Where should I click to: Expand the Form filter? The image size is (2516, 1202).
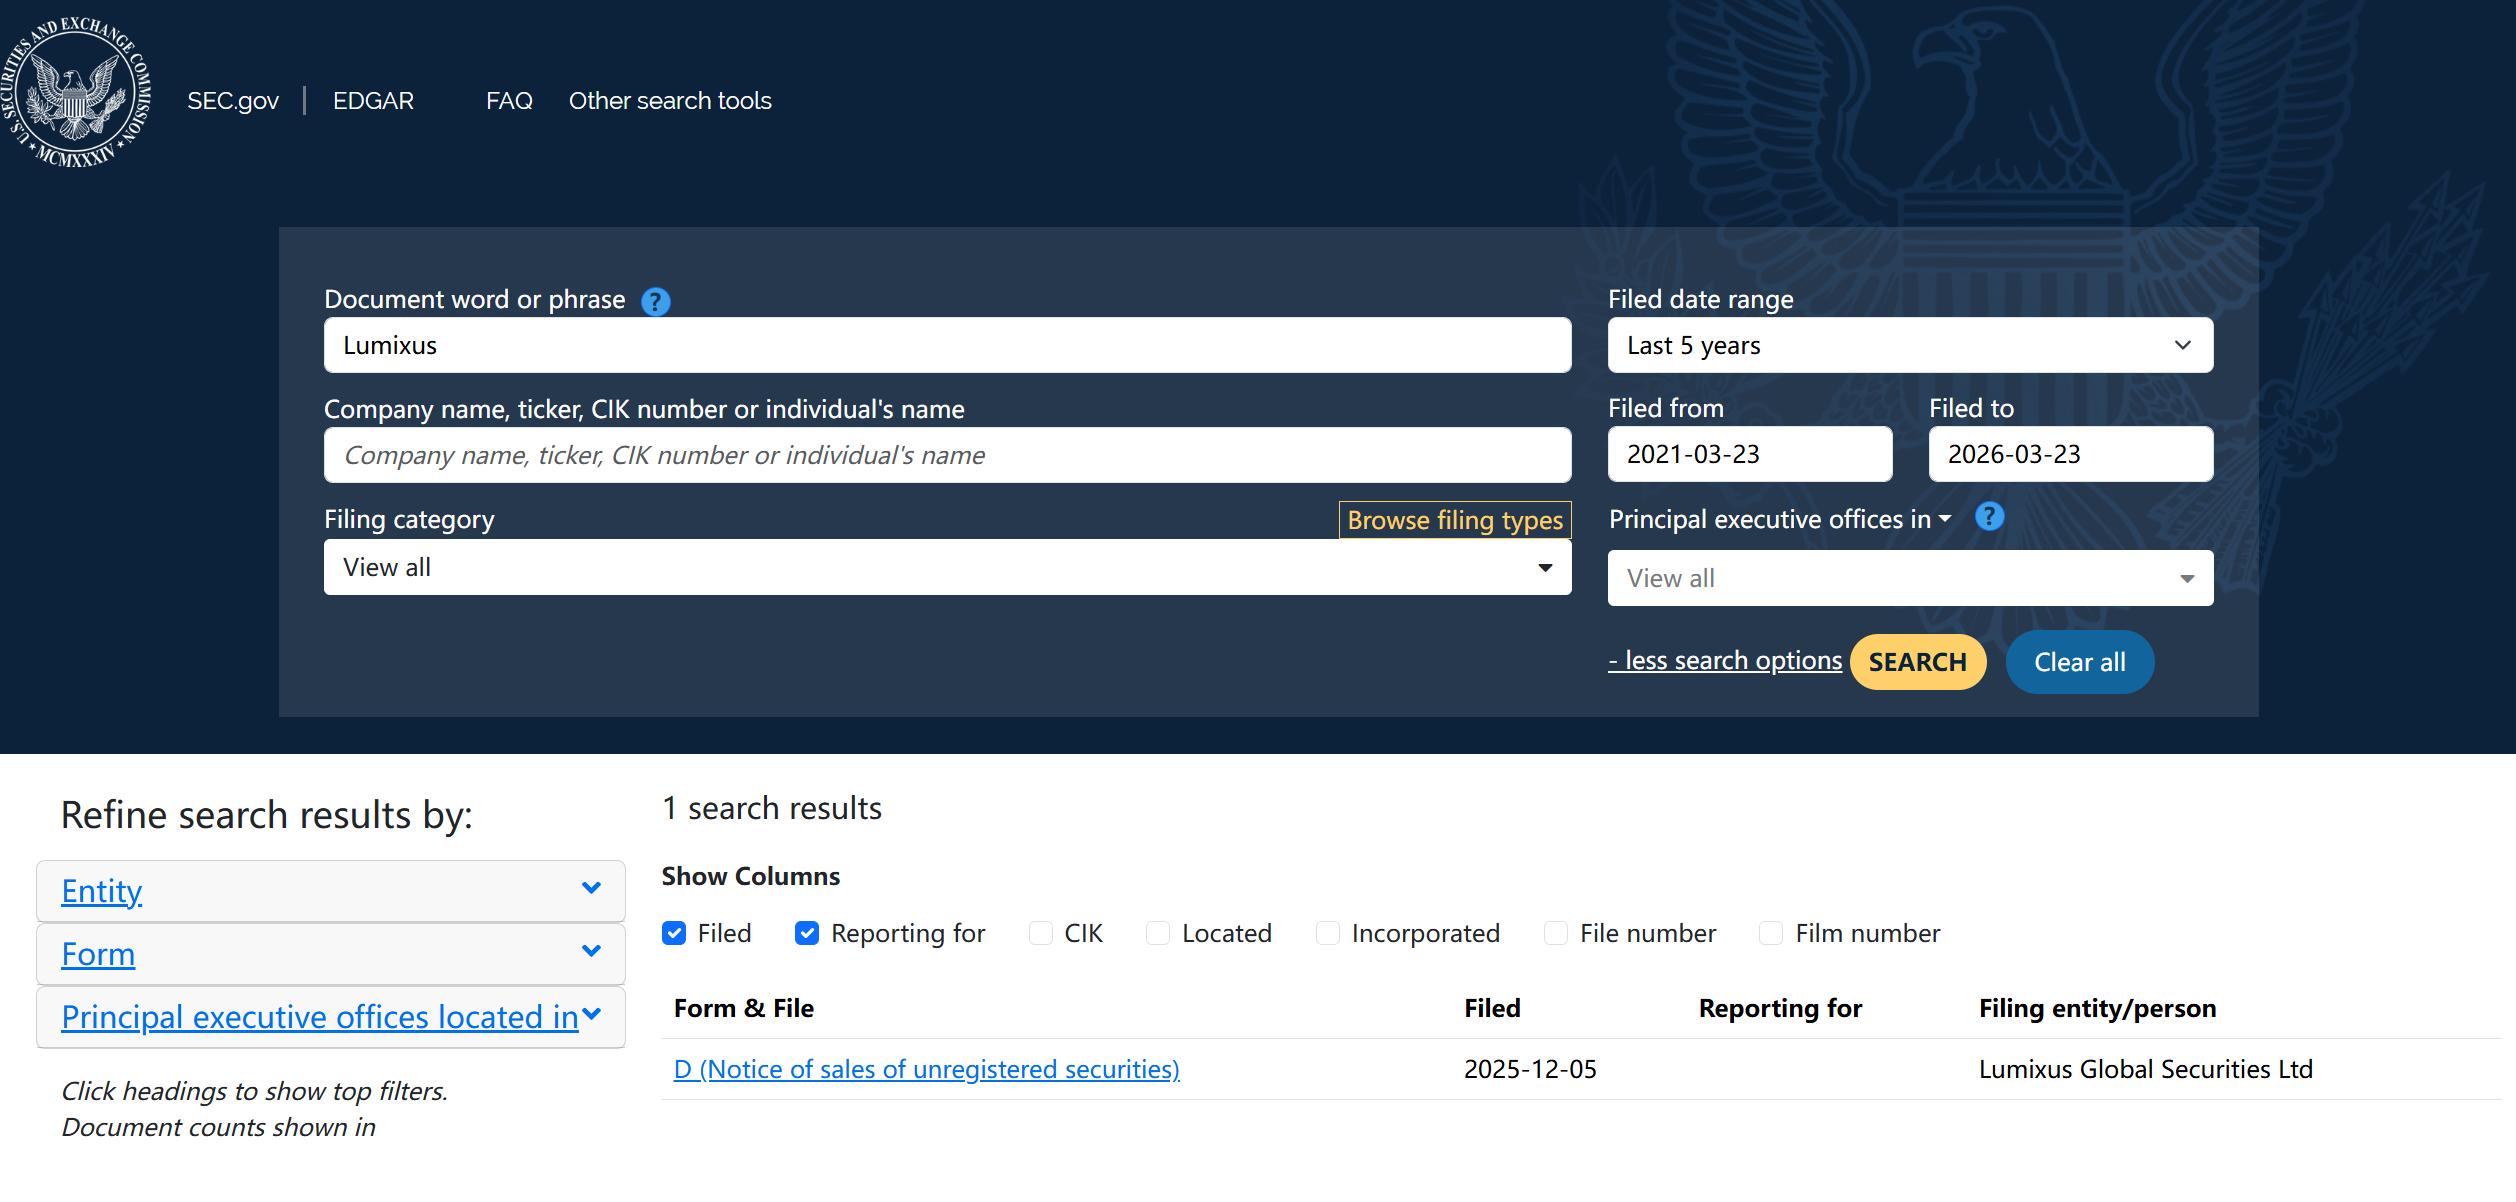coord(331,954)
